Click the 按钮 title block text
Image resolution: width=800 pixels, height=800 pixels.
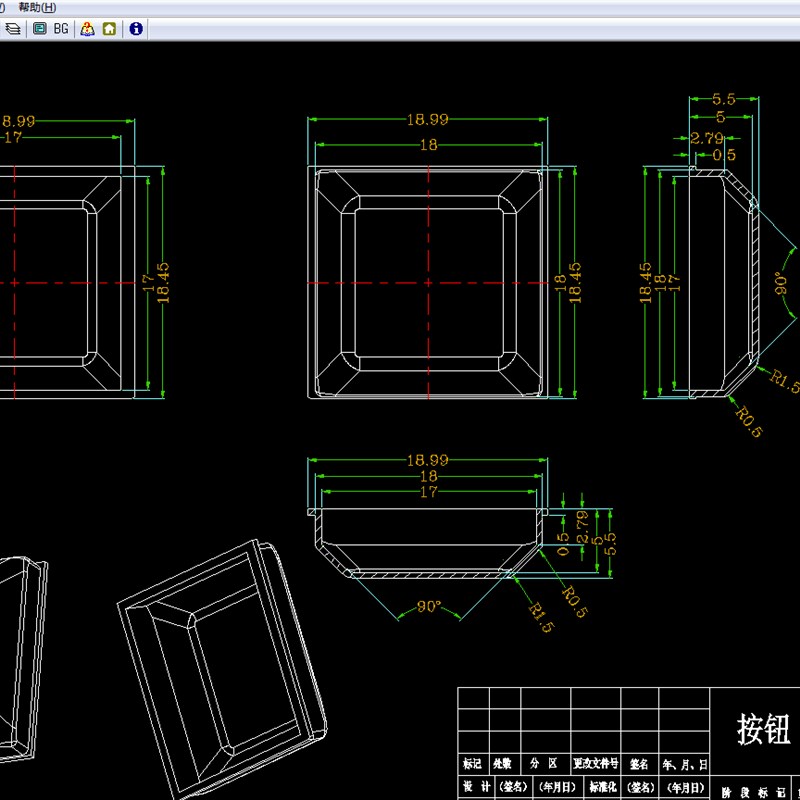point(763,729)
